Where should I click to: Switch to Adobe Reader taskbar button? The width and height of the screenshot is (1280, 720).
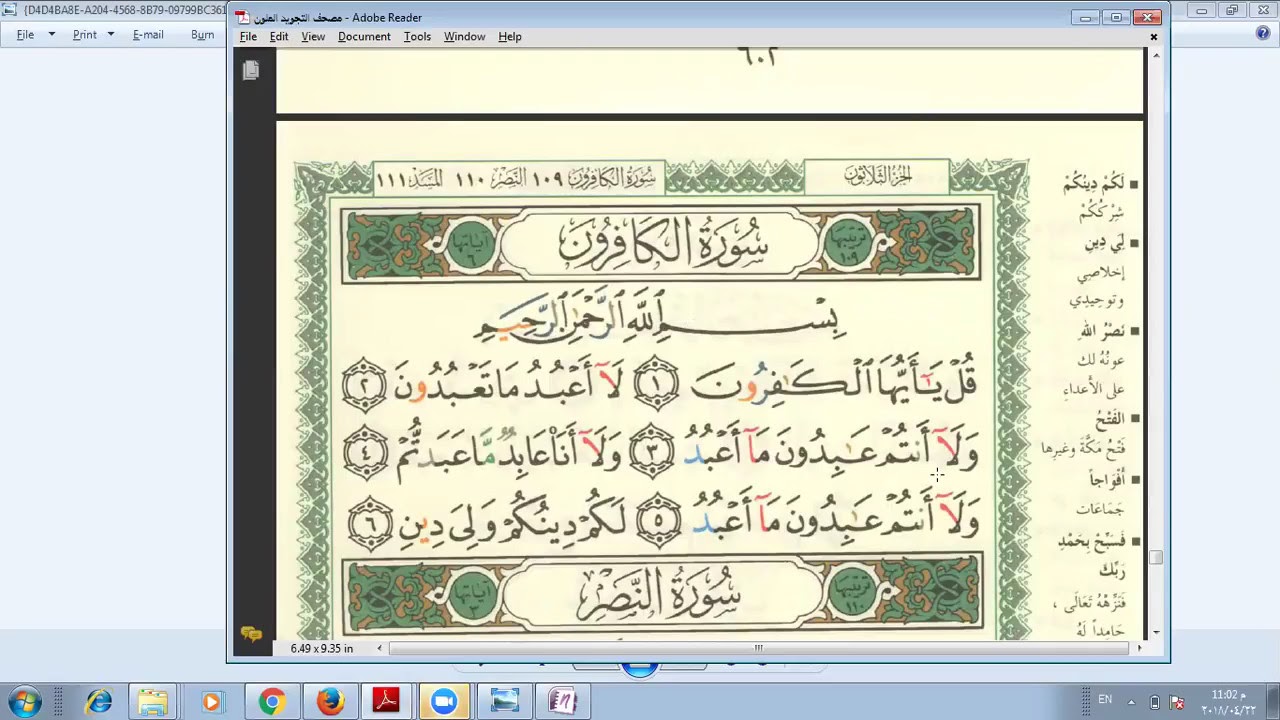pos(386,702)
